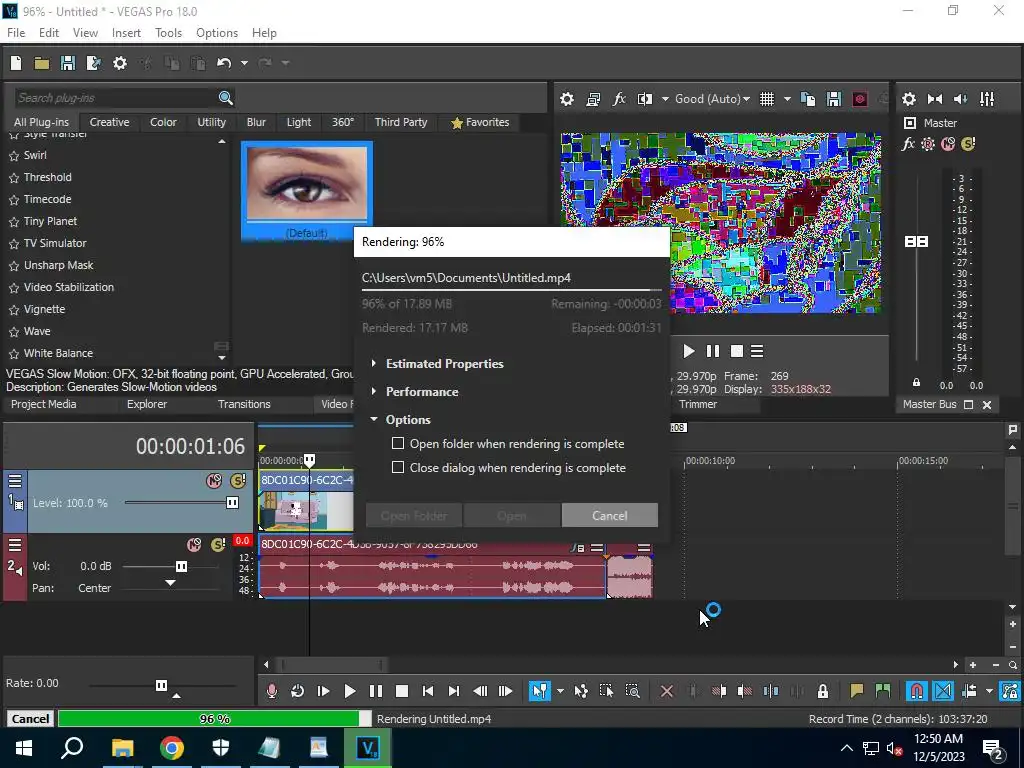Image resolution: width=1024 pixels, height=768 pixels.
Task: Select the Tiny Planet plug-in
Action: point(50,221)
